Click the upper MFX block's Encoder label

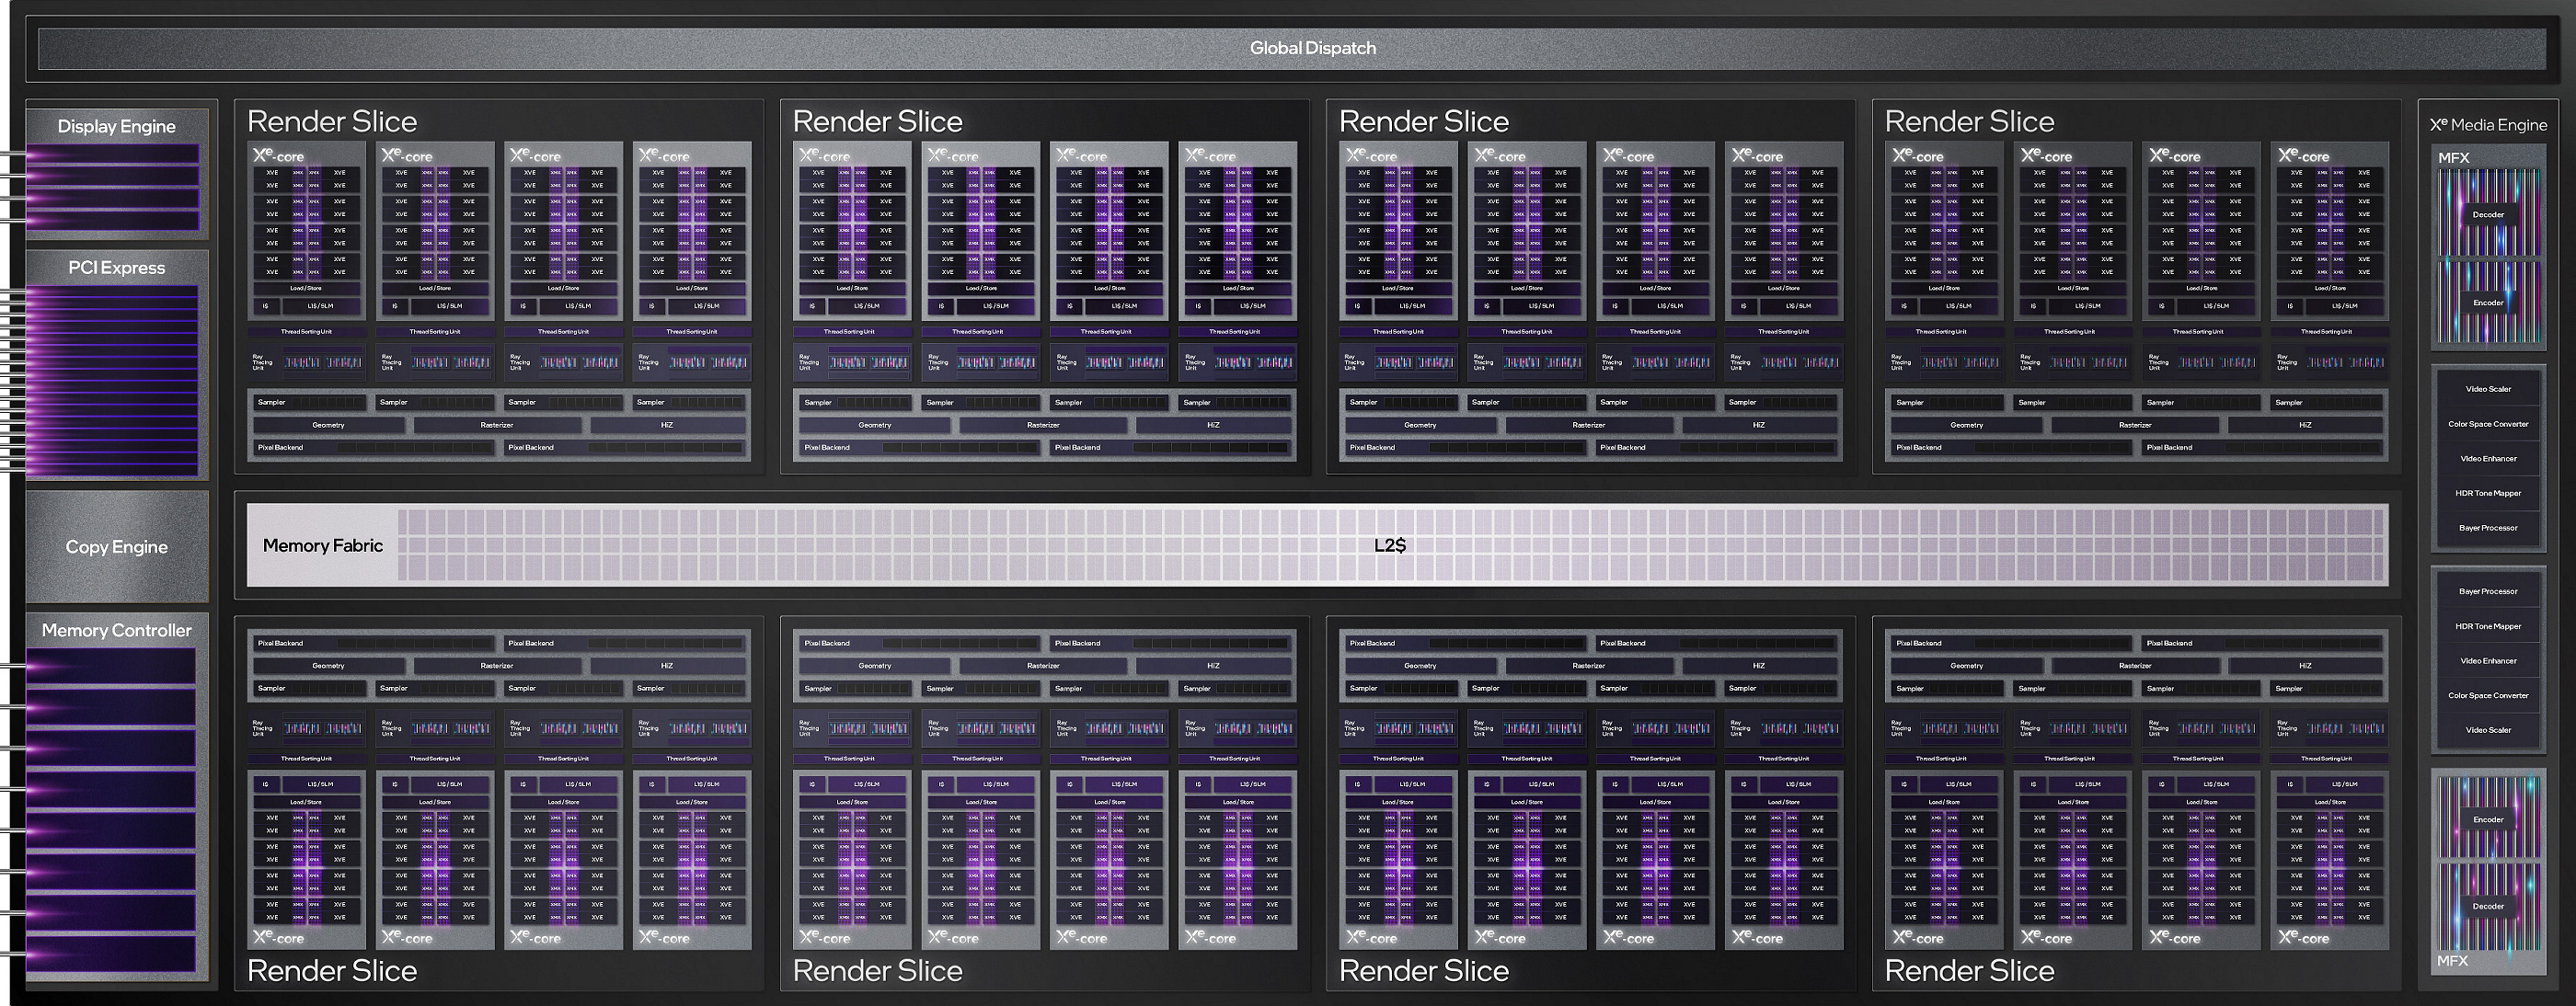[x=2487, y=303]
